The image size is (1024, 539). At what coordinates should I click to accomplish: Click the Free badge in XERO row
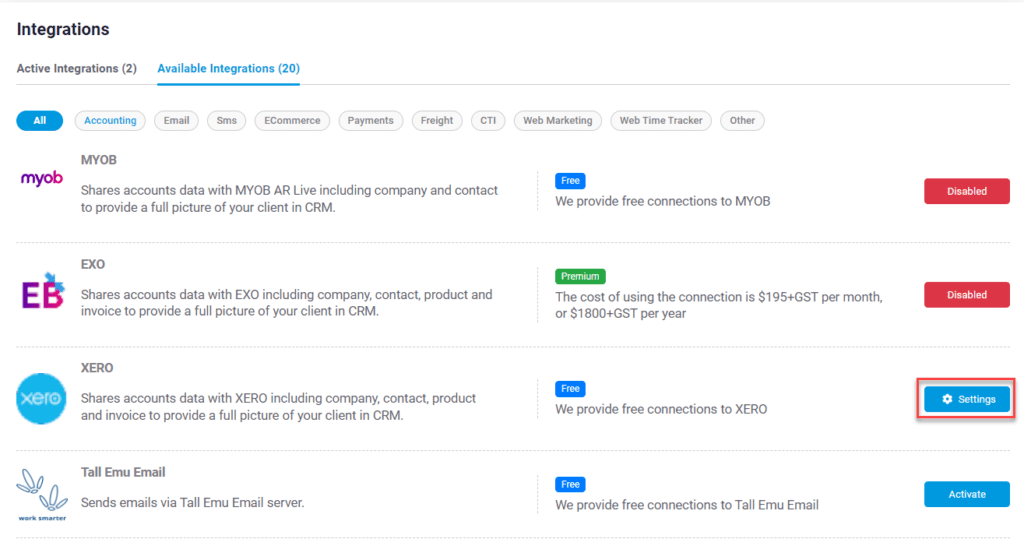point(570,389)
